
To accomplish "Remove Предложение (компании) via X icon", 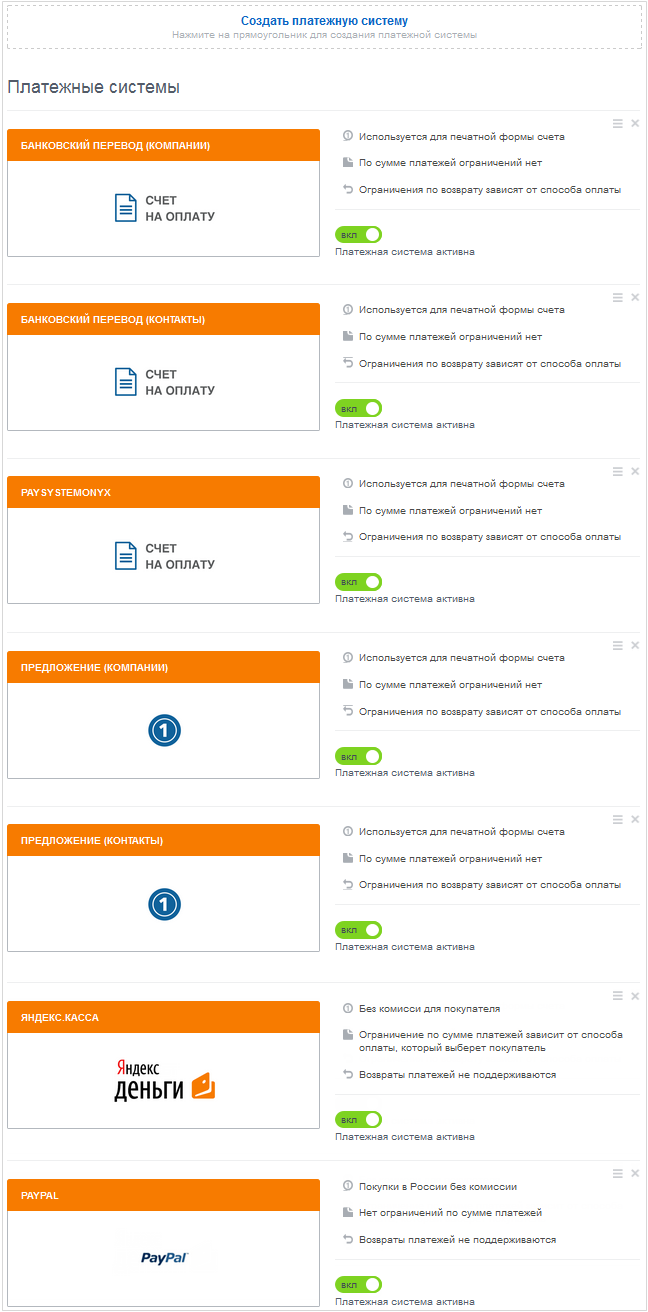I will [x=635, y=646].
